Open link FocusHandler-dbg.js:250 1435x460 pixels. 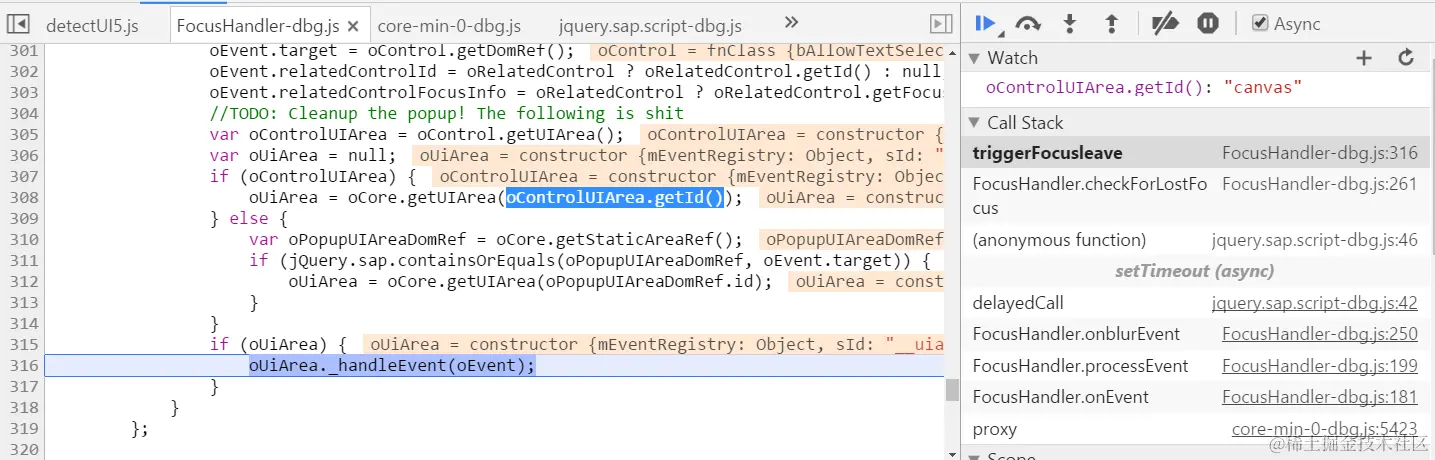[1320, 334]
